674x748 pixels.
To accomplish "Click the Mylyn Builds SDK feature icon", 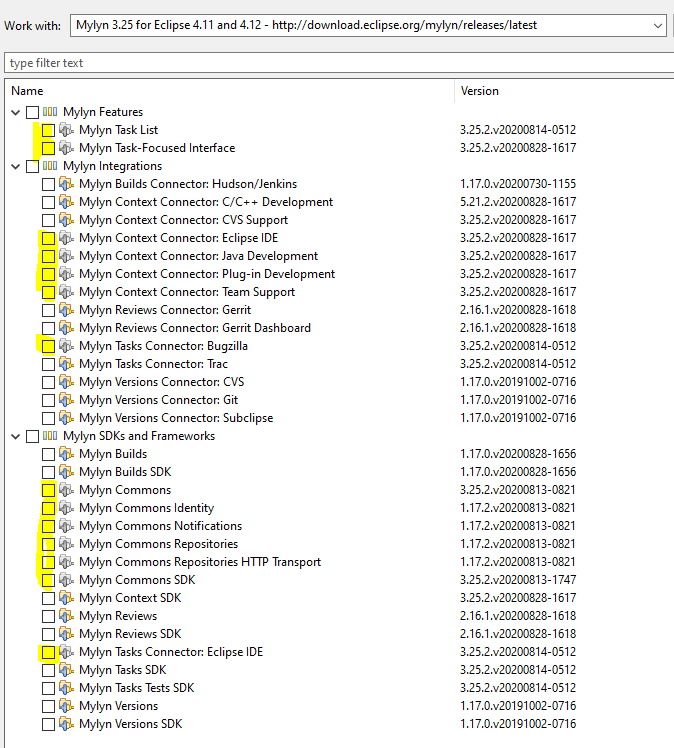I will [x=66, y=472].
